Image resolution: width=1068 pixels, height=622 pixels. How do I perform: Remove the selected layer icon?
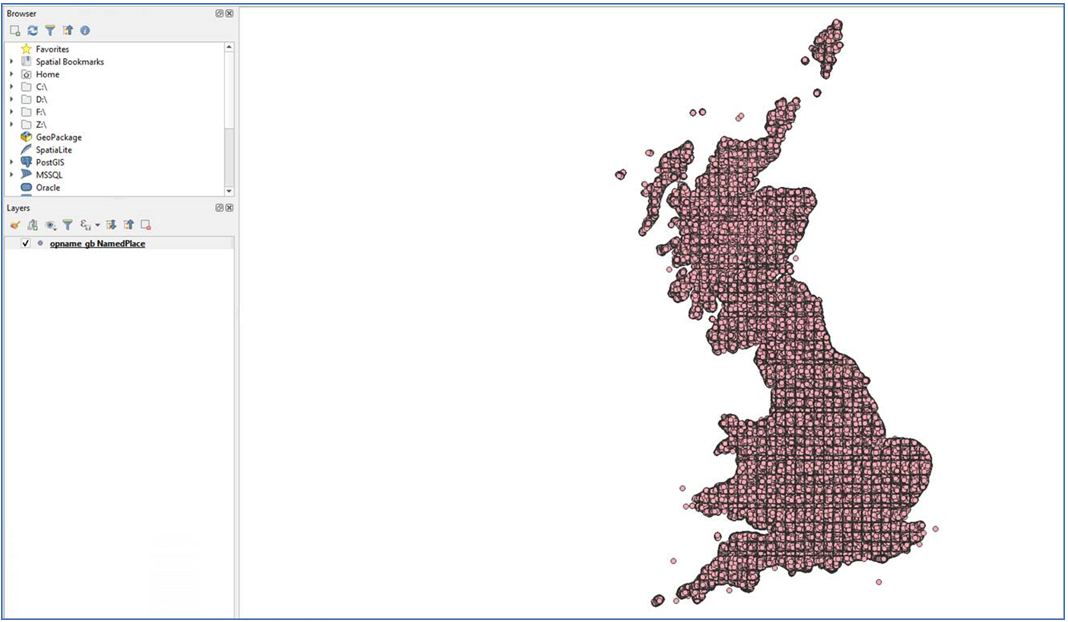pos(146,225)
